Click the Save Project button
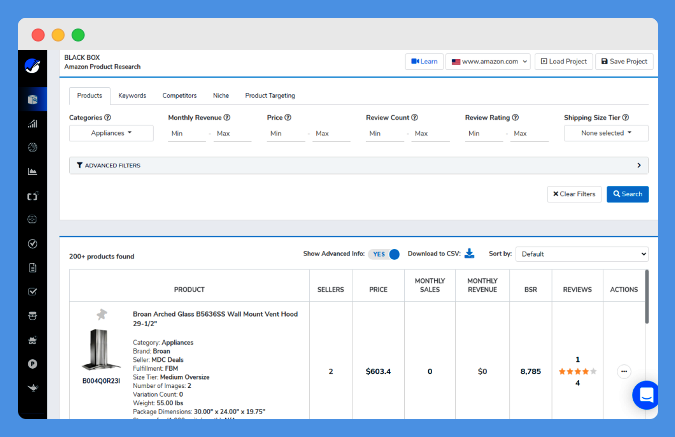This screenshot has height=437, width=675. pos(624,62)
